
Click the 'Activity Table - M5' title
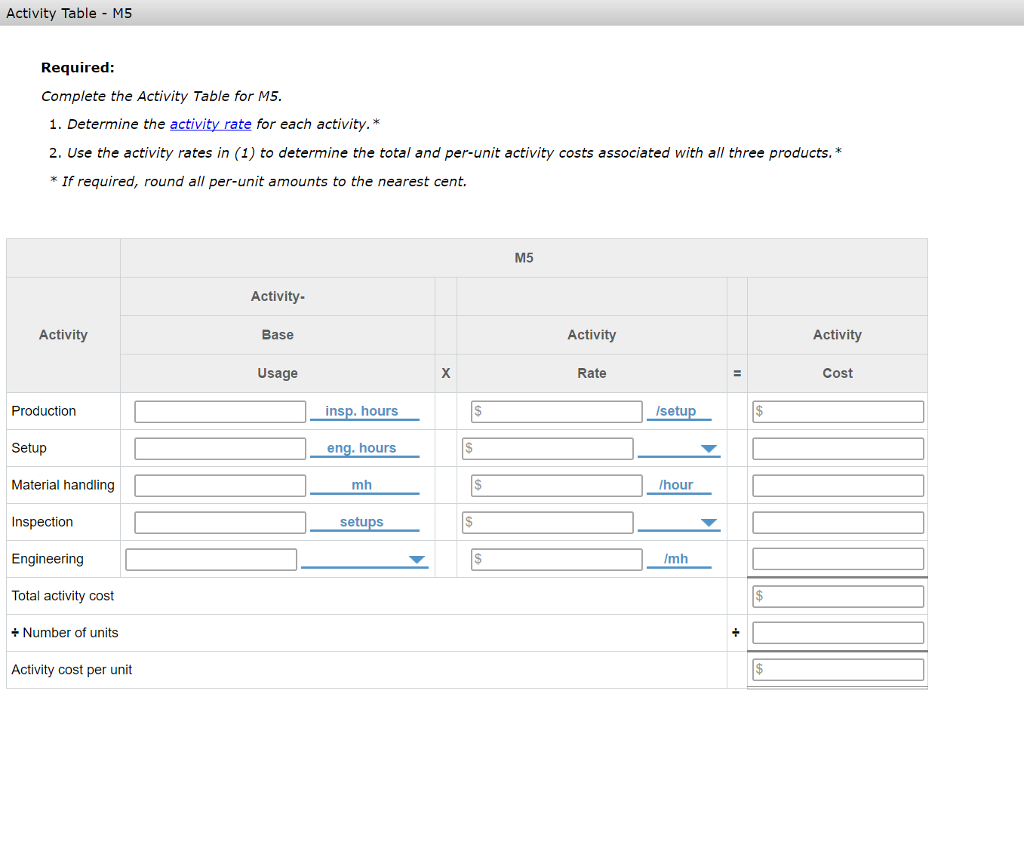[x=69, y=13]
